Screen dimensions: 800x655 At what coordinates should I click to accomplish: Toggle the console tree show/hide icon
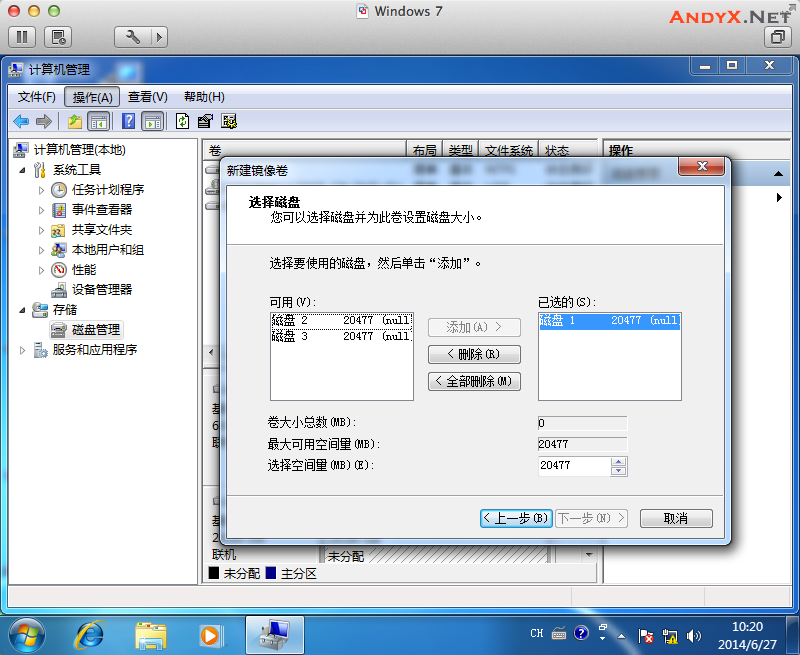click(99, 121)
